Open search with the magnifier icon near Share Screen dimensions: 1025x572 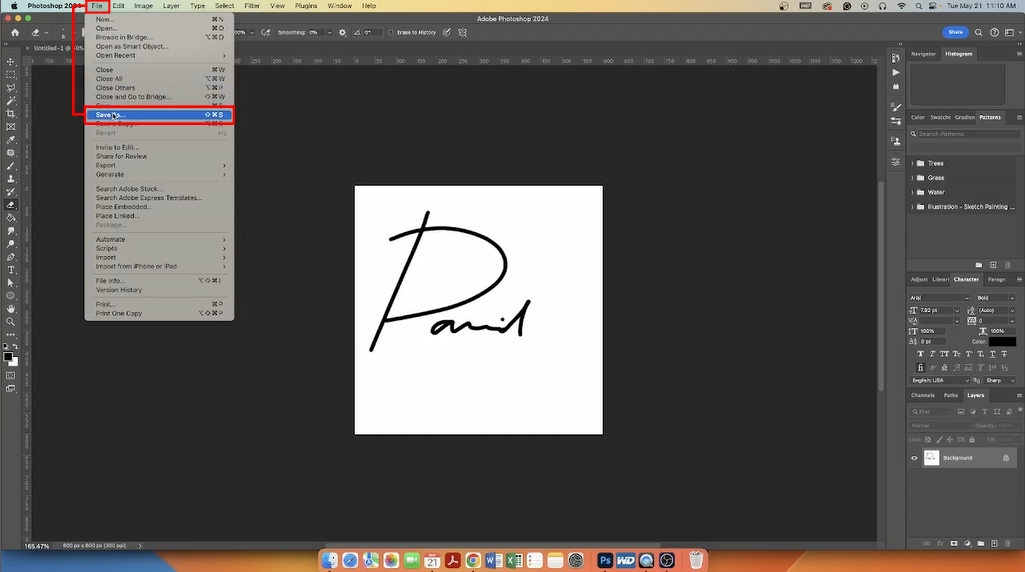pyautogui.click(x=979, y=32)
